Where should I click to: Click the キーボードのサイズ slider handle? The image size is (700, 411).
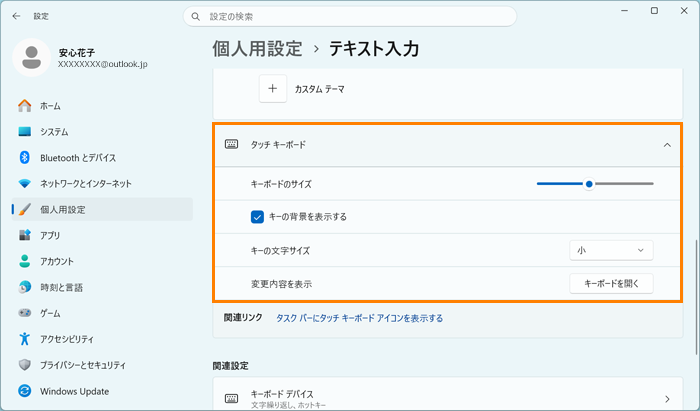[x=589, y=184]
